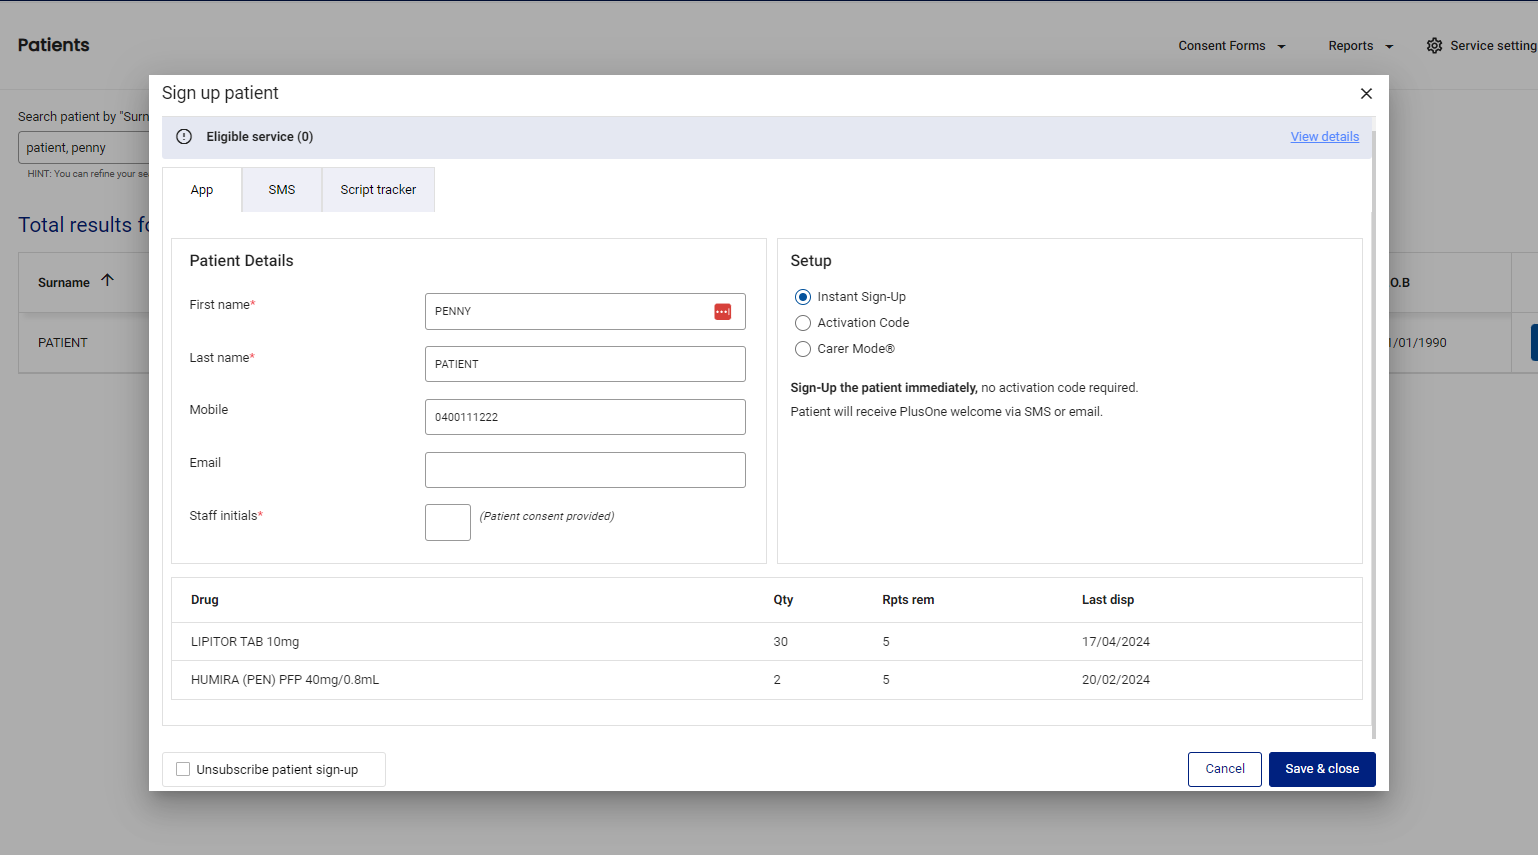1538x855 pixels.
Task: Switch to the SMS tab
Action: [x=282, y=190]
